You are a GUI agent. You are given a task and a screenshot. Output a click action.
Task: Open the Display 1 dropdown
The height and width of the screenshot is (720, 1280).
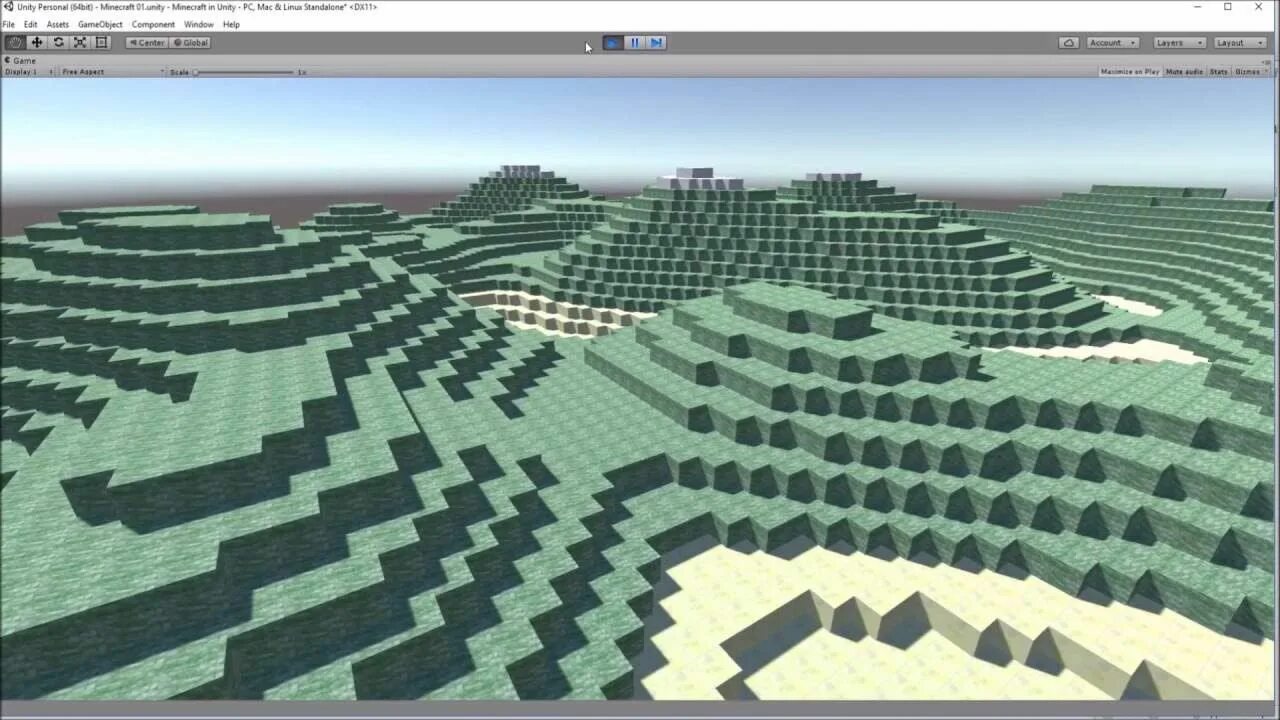[x=29, y=72]
